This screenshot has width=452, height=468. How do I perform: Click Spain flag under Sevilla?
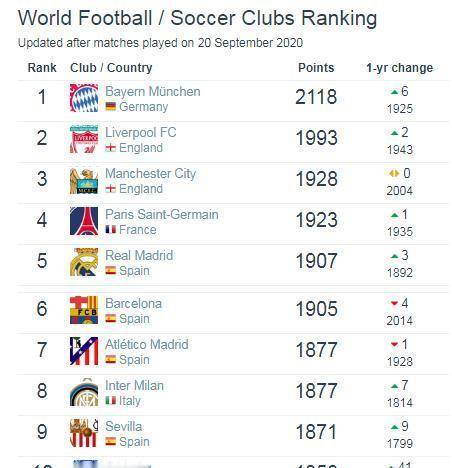tap(111, 442)
